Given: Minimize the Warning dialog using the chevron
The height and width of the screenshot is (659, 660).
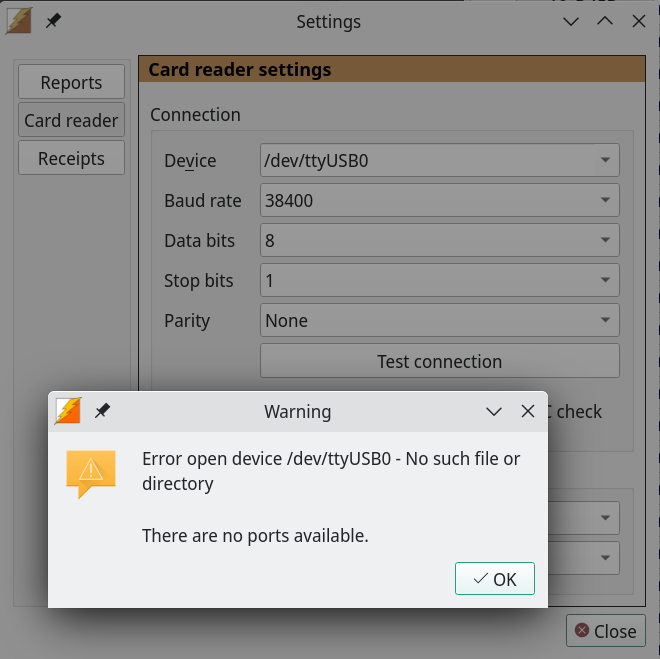Looking at the screenshot, I should coord(494,412).
